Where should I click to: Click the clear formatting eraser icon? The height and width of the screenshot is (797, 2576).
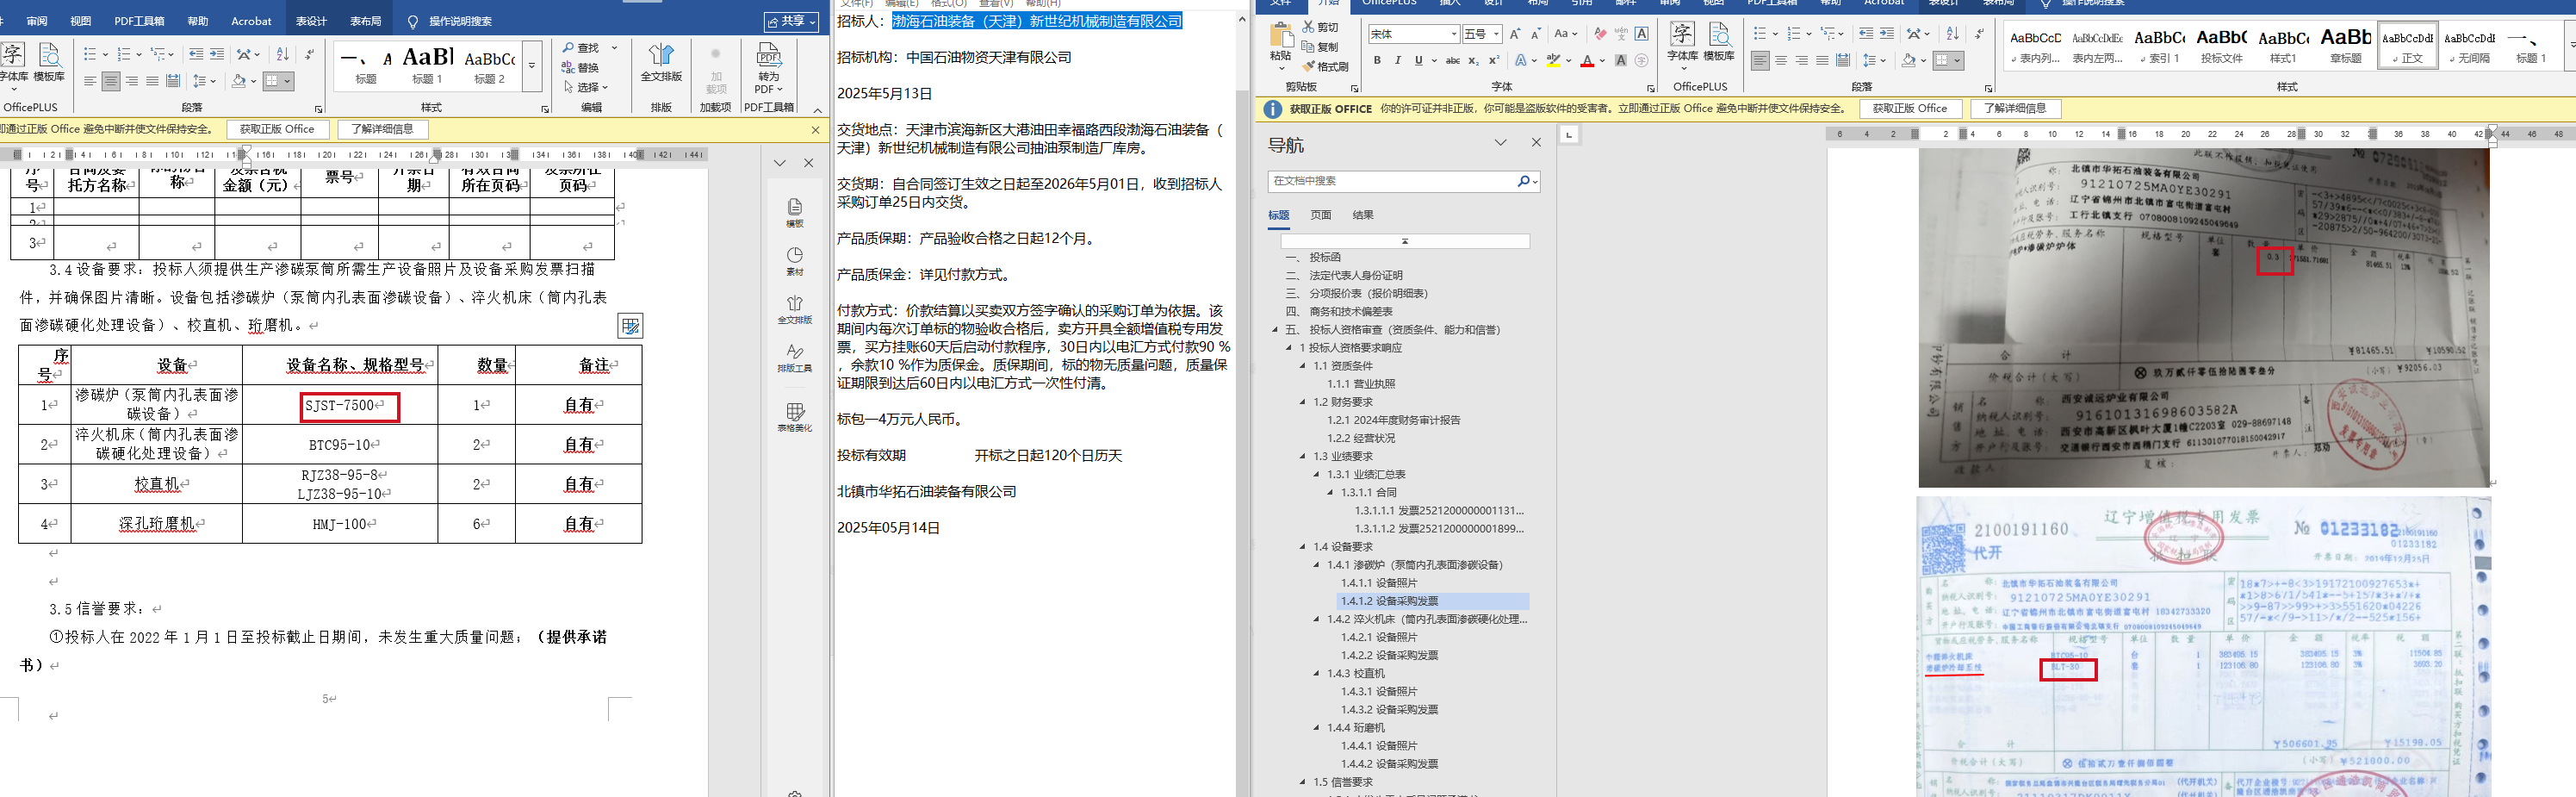[x=1600, y=34]
